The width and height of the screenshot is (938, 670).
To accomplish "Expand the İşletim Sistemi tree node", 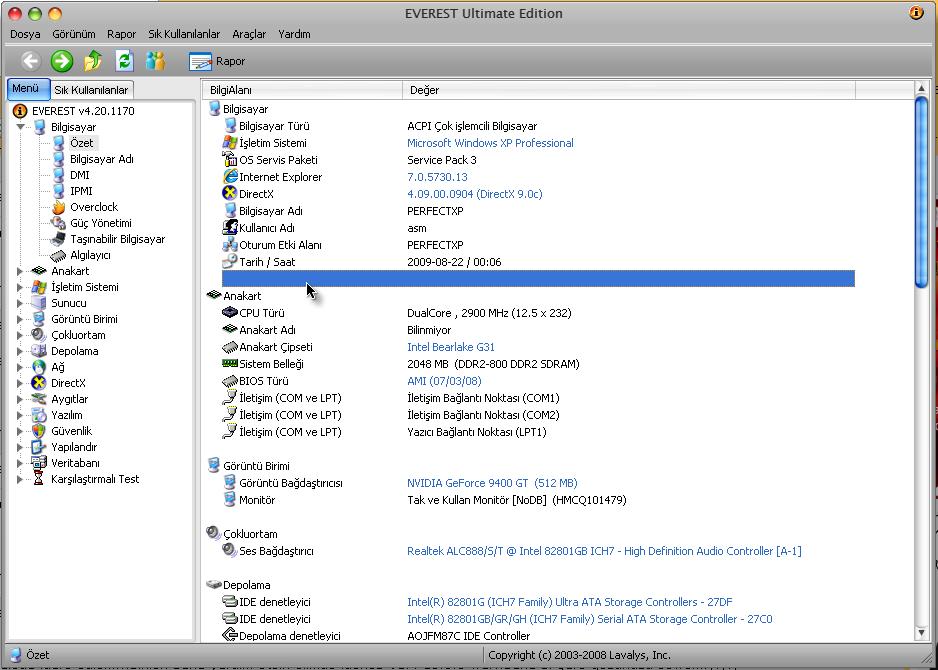I will (x=20, y=287).
